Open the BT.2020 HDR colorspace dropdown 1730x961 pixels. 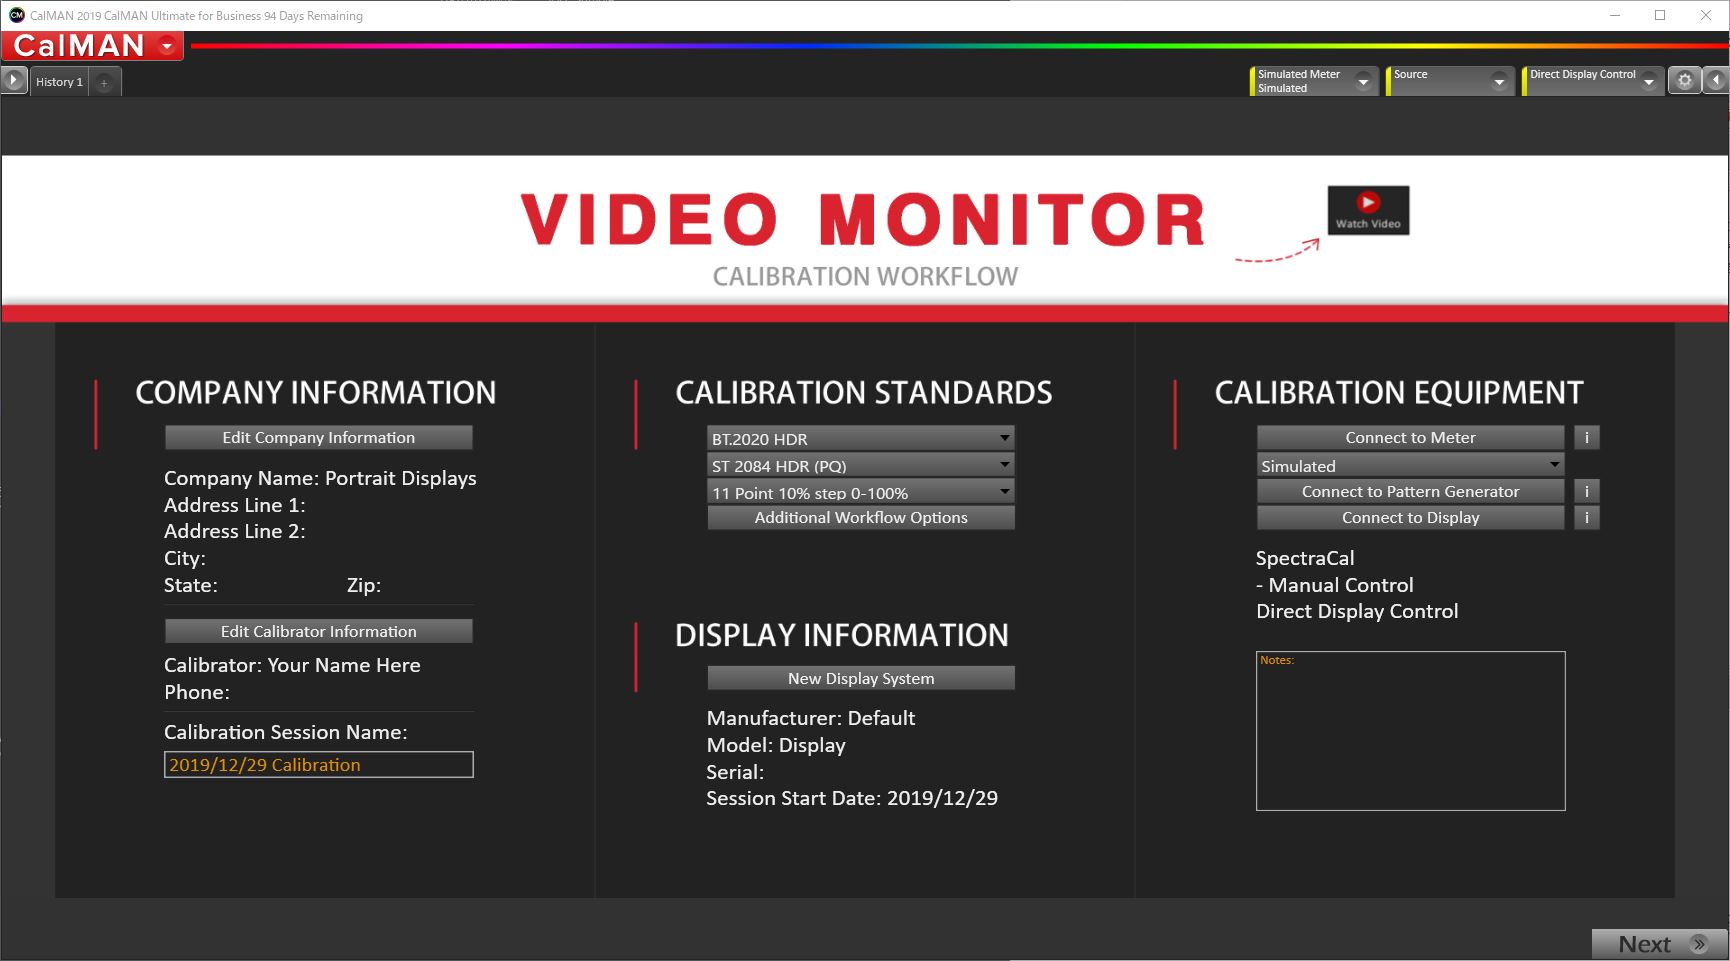[x=861, y=438]
